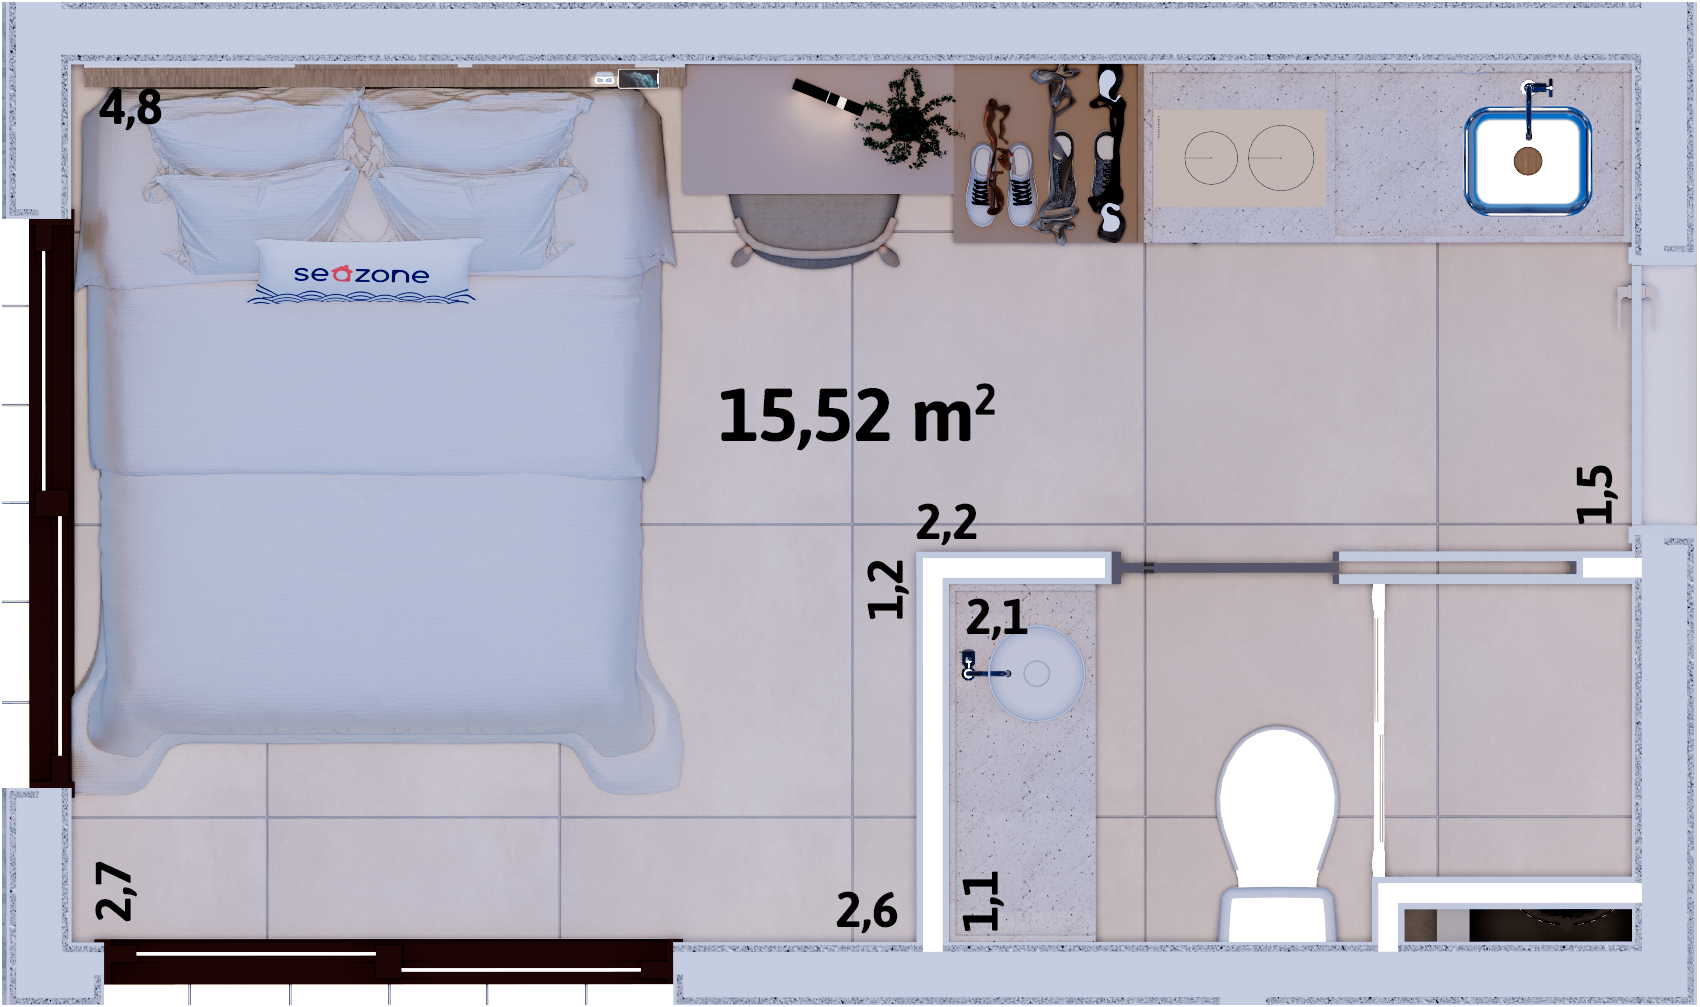
Task: Select the desk chair
Action: click(814, 230)
